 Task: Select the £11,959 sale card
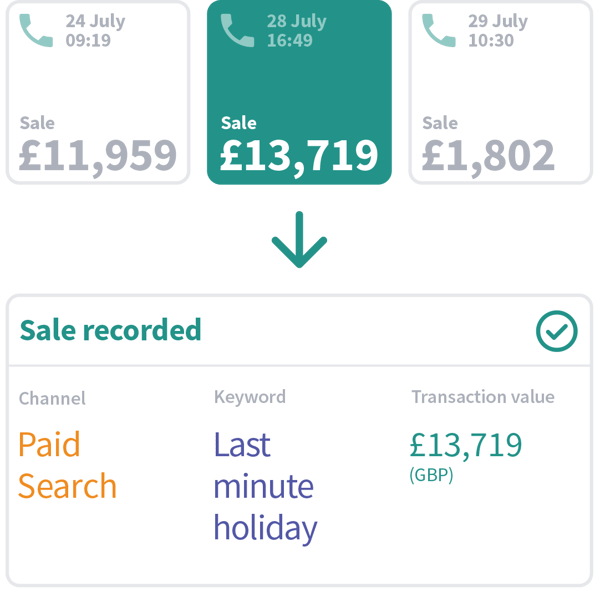point(97,93)
